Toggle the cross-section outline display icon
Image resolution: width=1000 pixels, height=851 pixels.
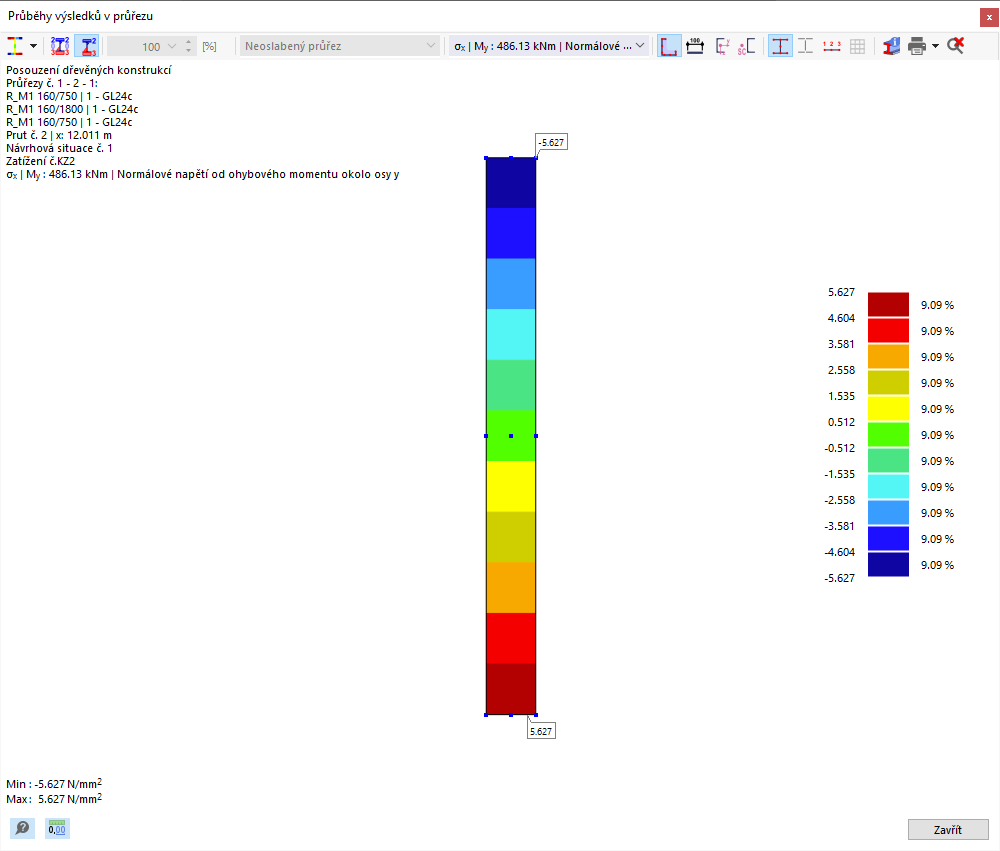coord(668,46)
